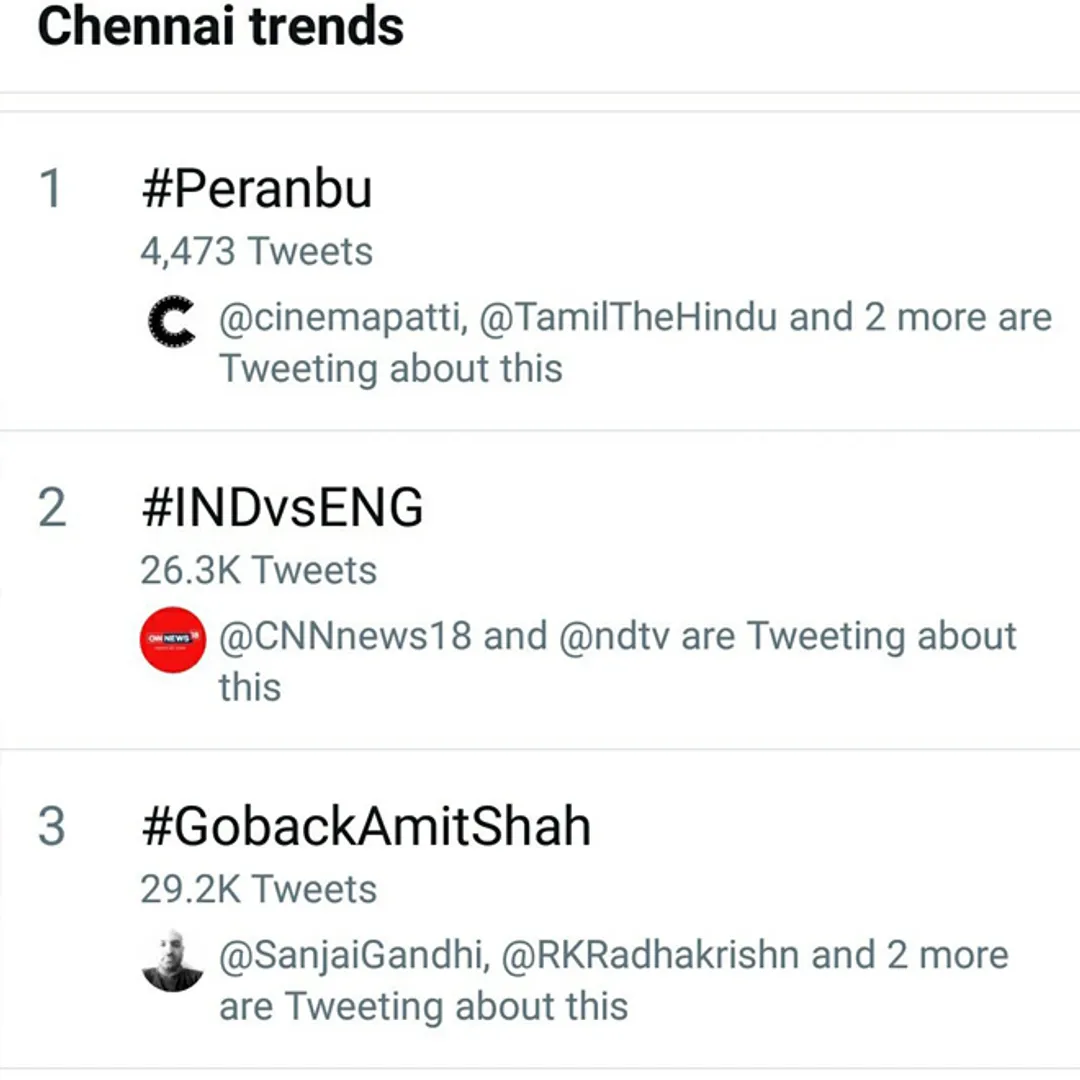Click the @ndtv mention text
Viewport: 1080px width, 1080px height.
pos(614,636)
